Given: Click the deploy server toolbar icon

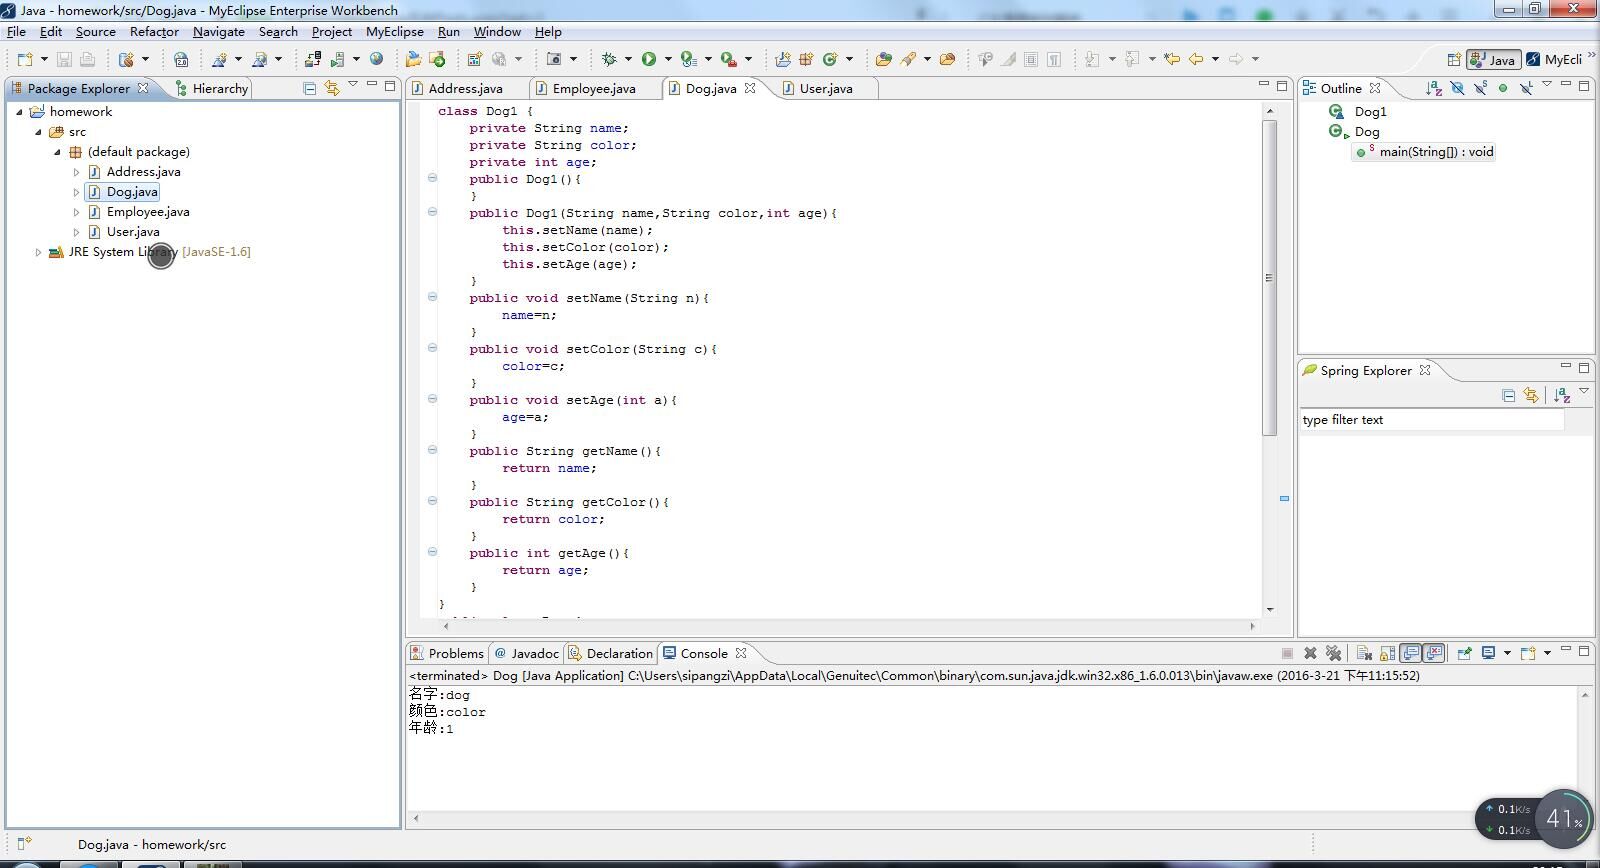Looking at the screenshot, I should coord(313,59).
